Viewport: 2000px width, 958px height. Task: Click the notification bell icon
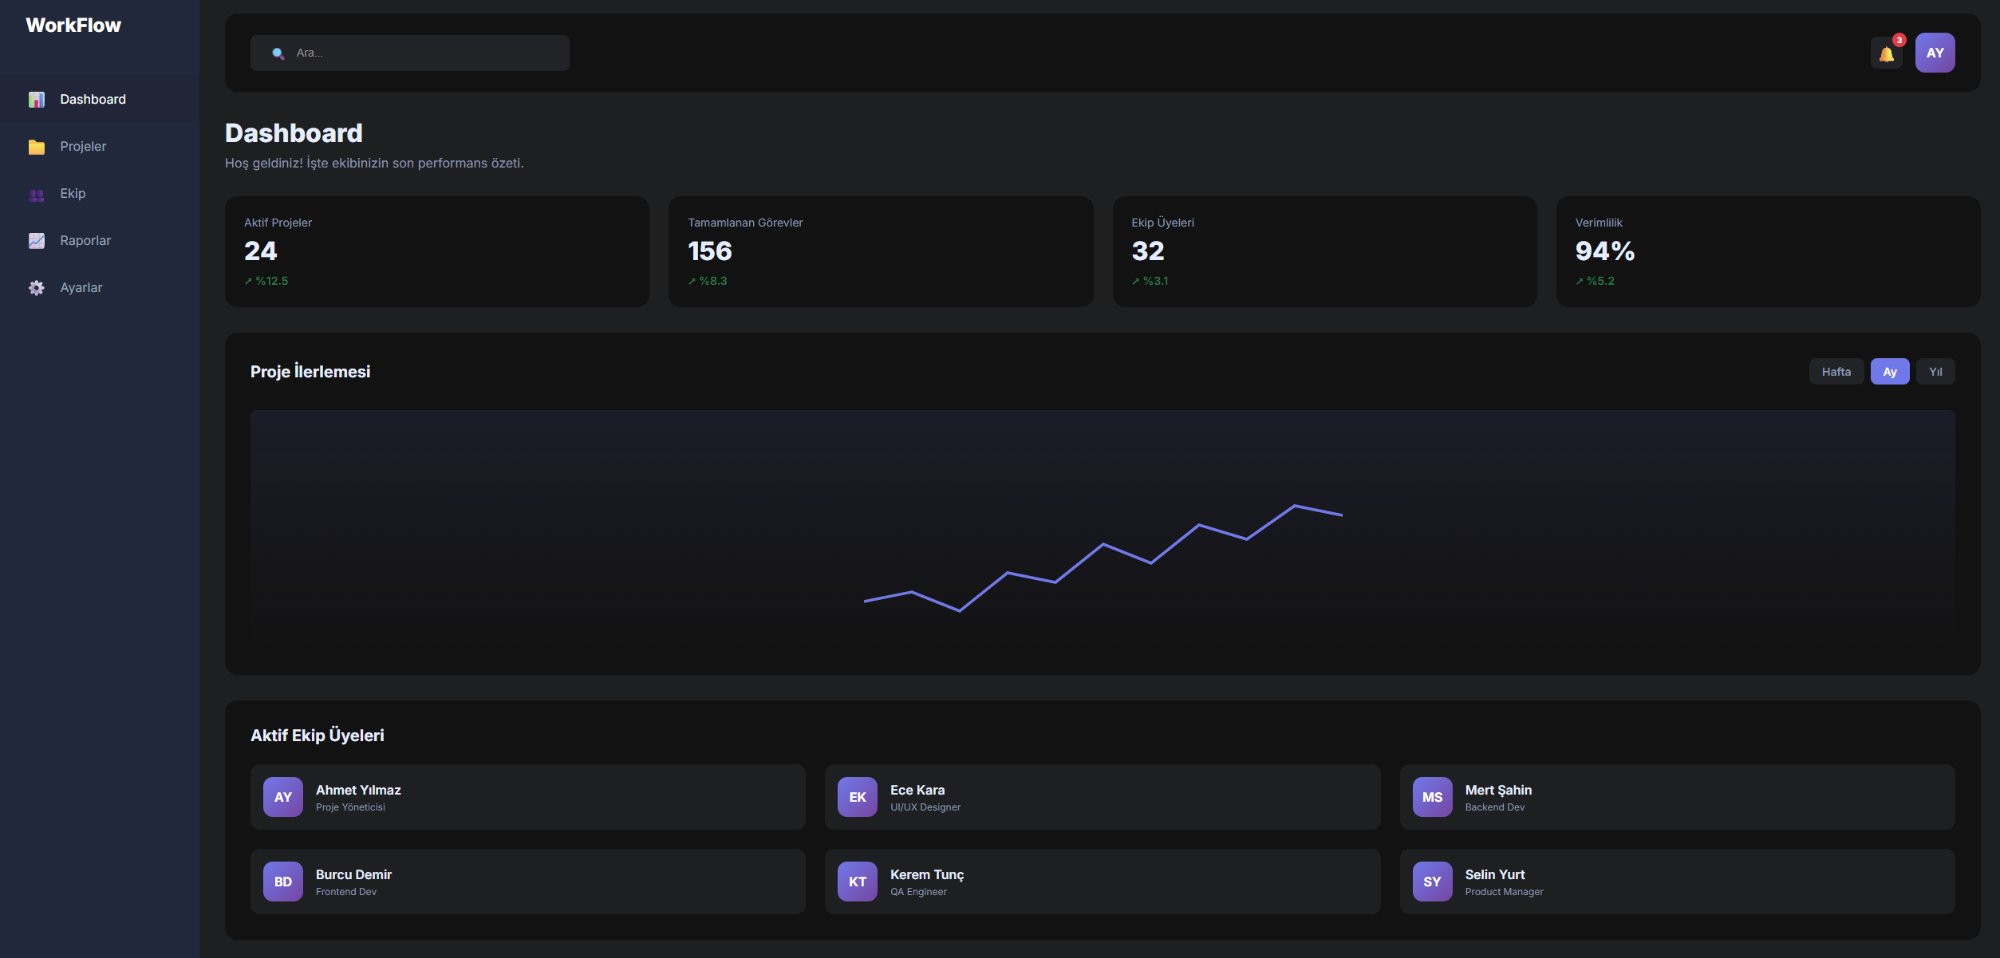[x=1885, y=52]
